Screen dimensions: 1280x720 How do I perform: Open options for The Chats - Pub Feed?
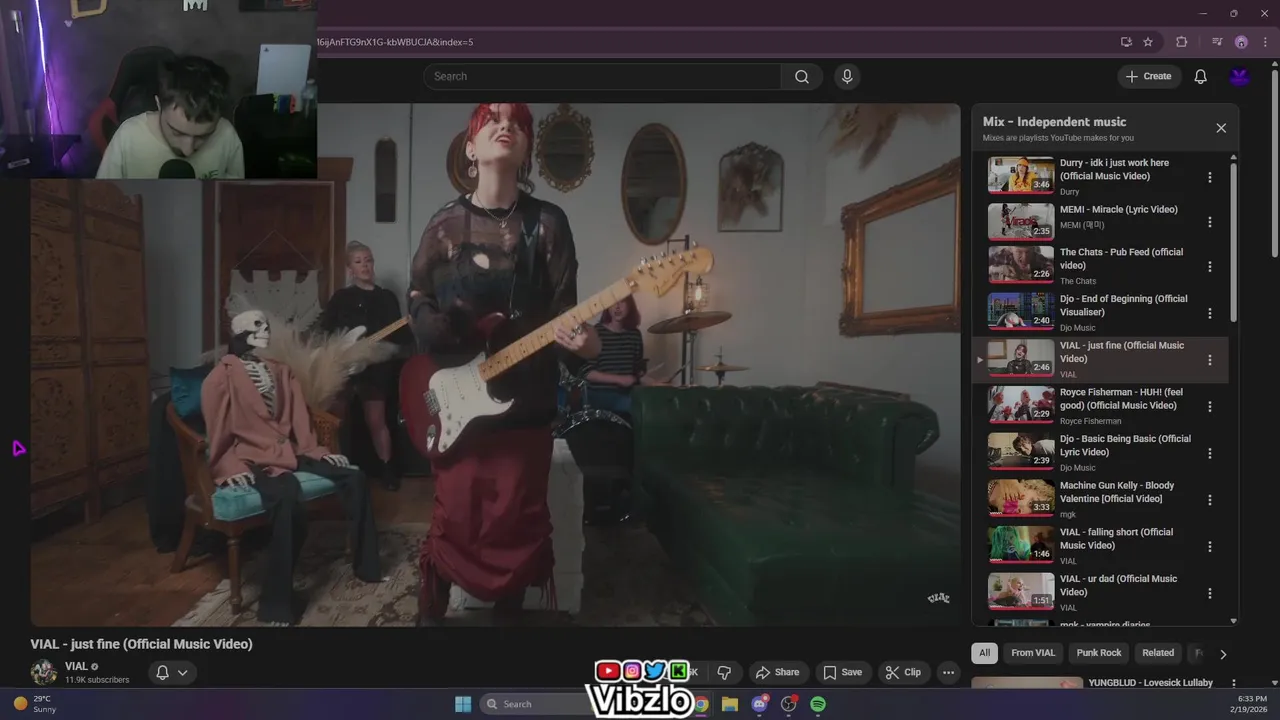tap(1210, 267)
